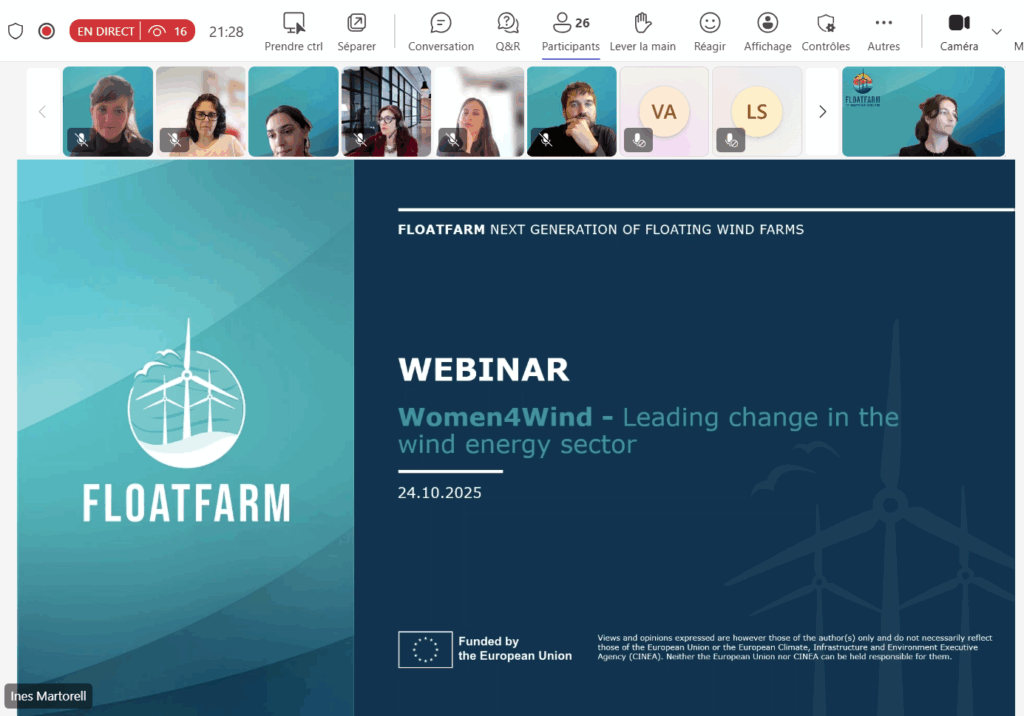The width and height of the screenshot is (1024, 716).
Task: Open the Affichage view options
Action: (767, 31)
